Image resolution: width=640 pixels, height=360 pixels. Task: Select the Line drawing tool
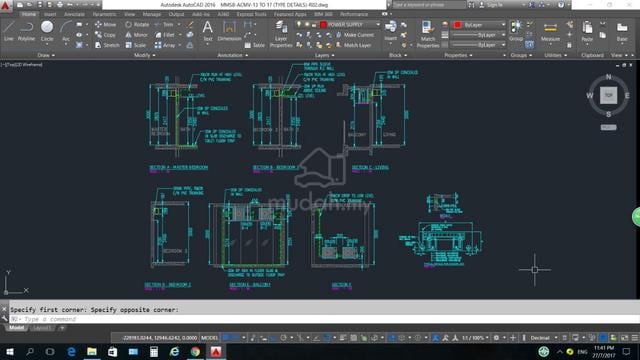click(x=9, y=31)
